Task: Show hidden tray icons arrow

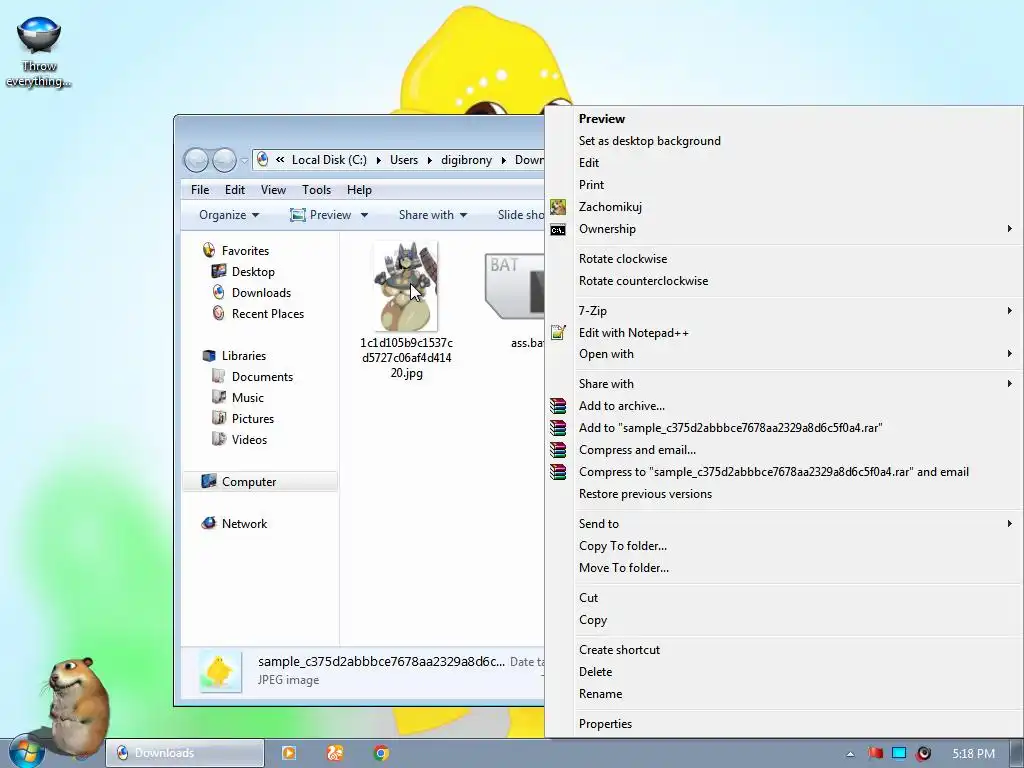Action: click(850, 754)
